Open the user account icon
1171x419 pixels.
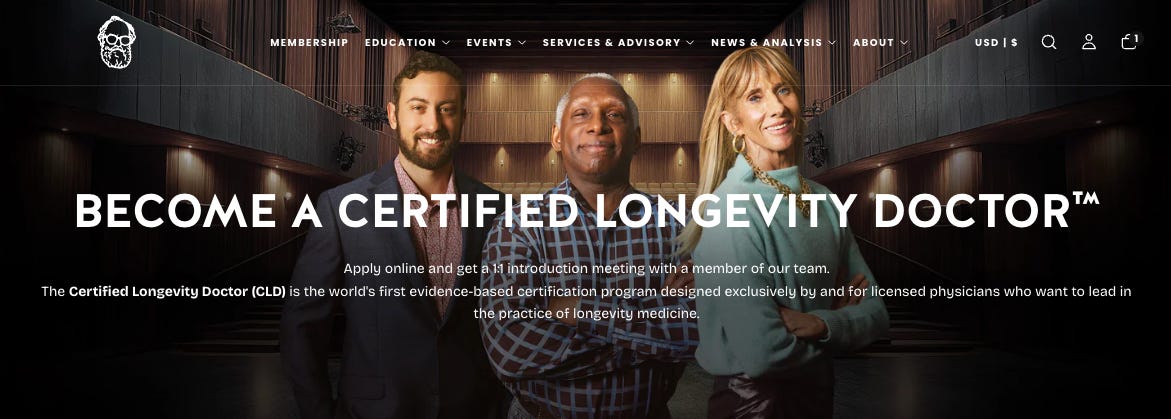[x=1089, y=42]
